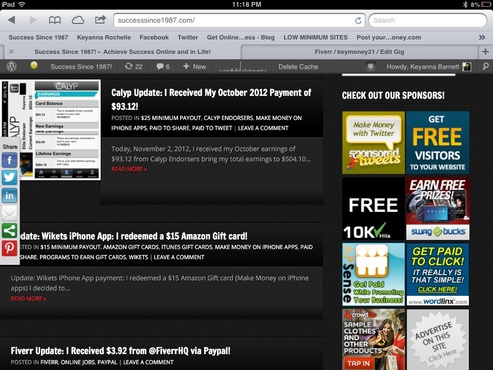Open the Twitter bookmark

point(188,37)
